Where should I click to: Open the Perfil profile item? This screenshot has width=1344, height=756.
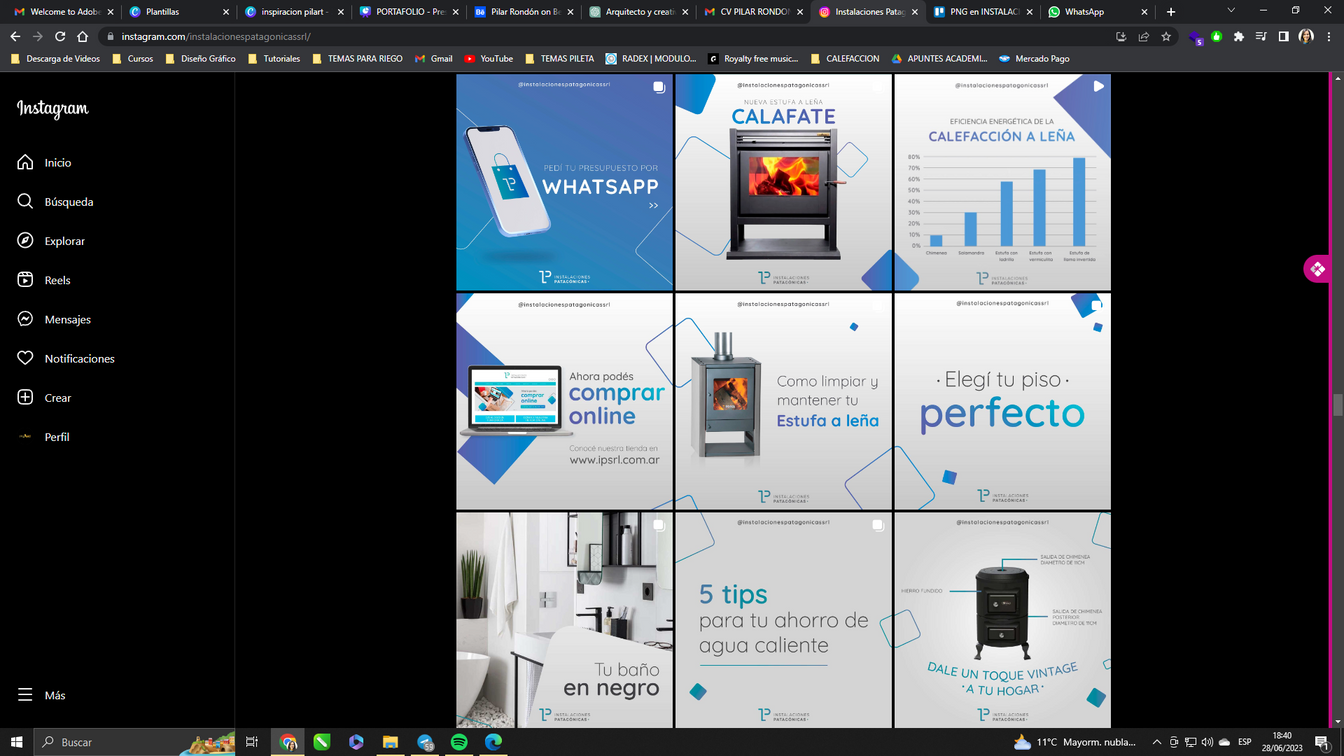(26, 437)
